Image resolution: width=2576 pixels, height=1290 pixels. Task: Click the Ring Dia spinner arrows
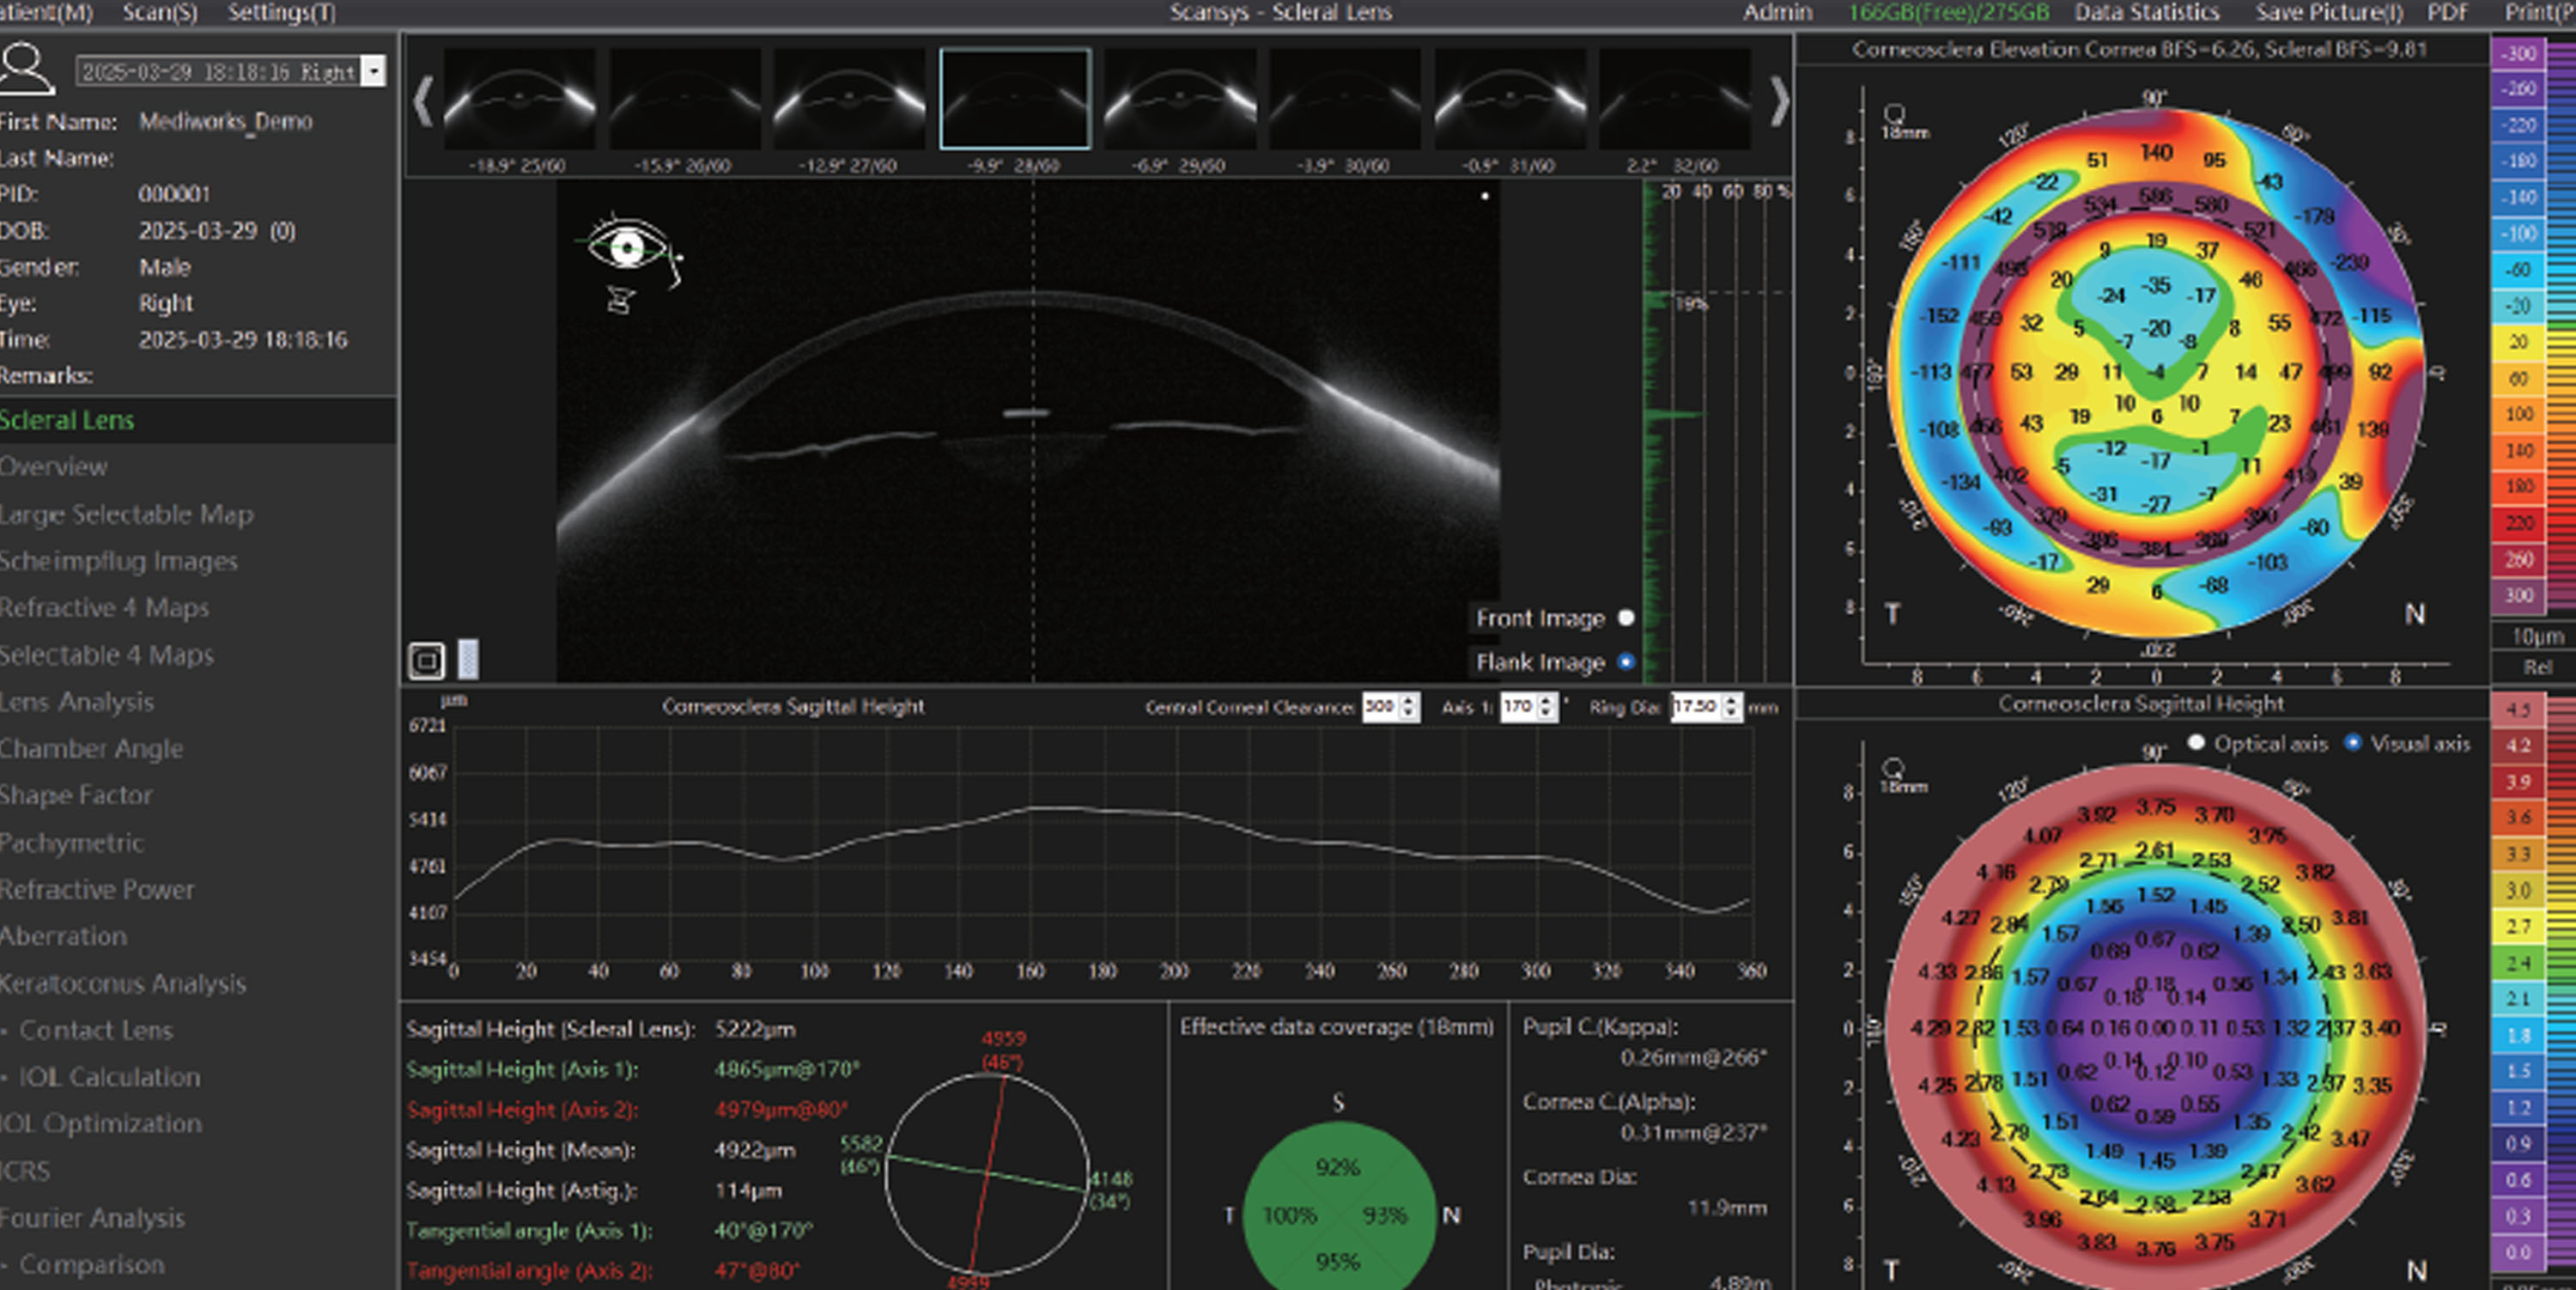[x=1733, y=707]
